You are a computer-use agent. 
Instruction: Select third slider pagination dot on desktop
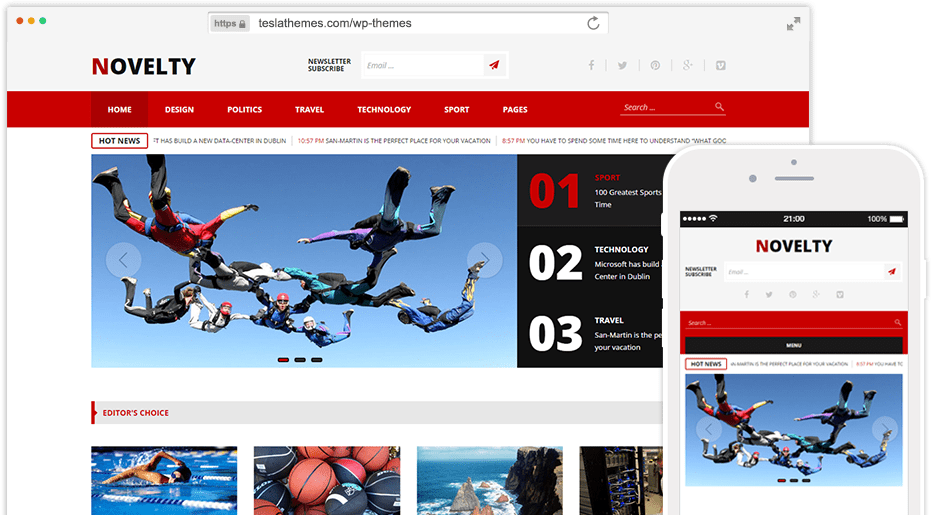[x=316, y=360]
